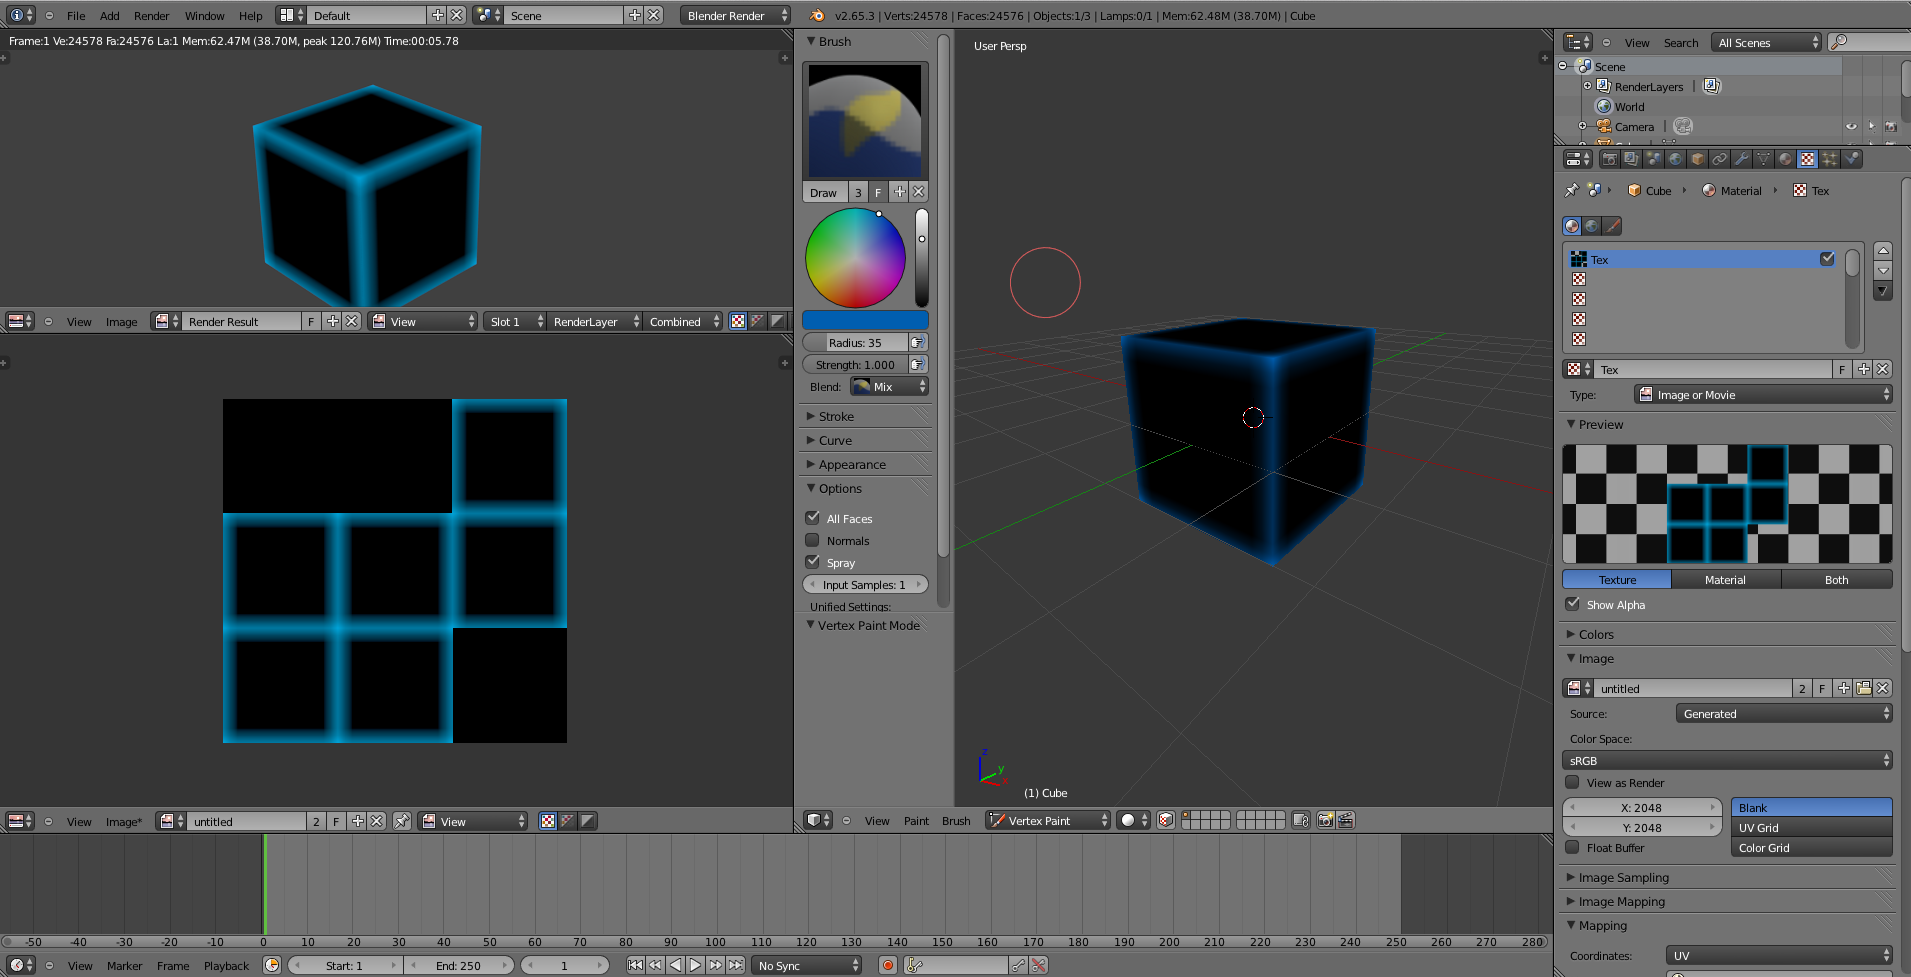Image resolution: width=1911 pixels, height=977 pixels.
Task: Open the texture Type dropdown Image or Movie
Action: (1763, 395)
